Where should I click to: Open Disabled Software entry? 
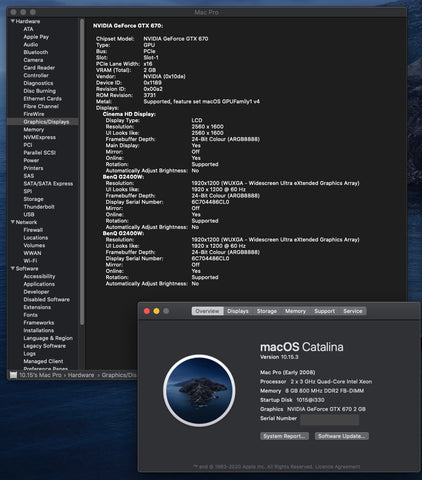[47, 299]
